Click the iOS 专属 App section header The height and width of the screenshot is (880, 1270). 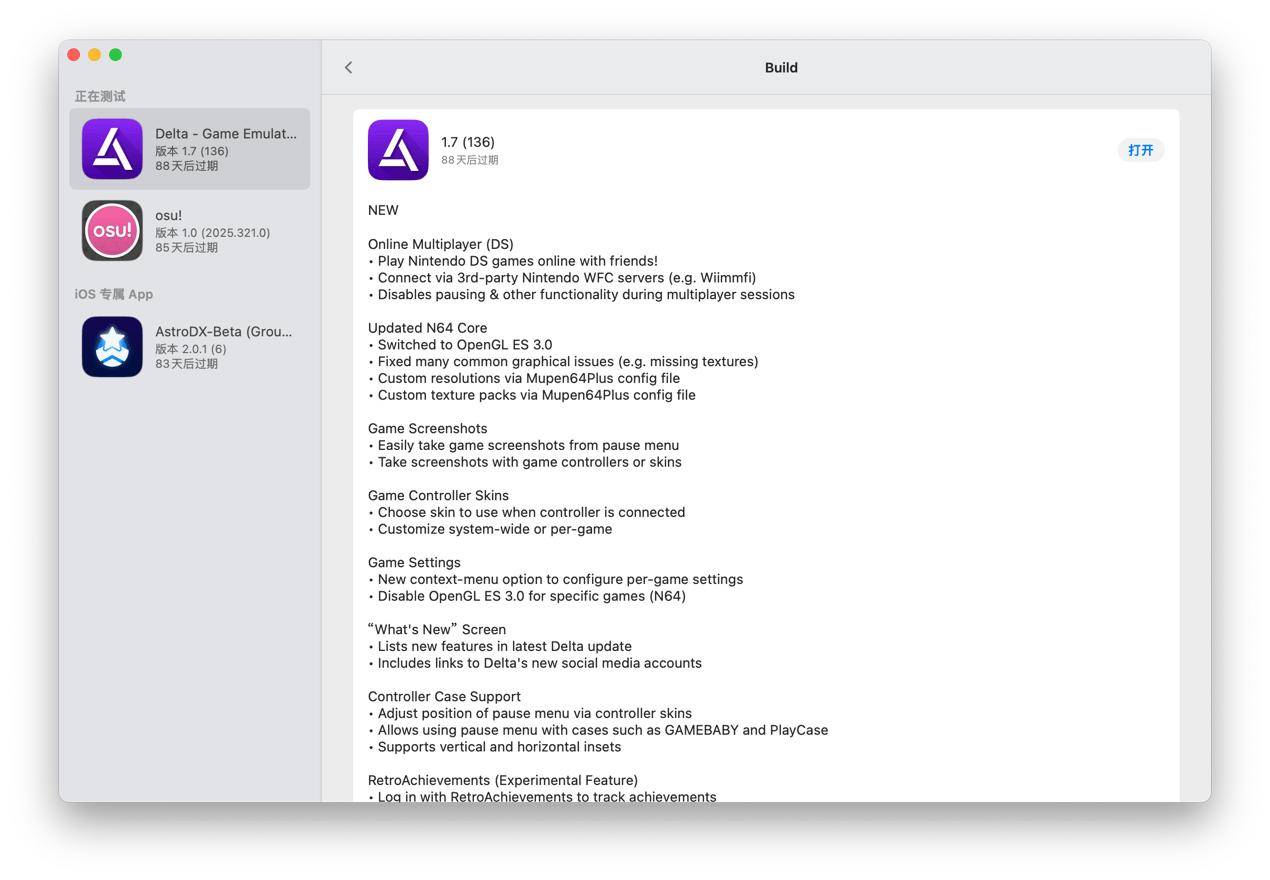point(114,294)
